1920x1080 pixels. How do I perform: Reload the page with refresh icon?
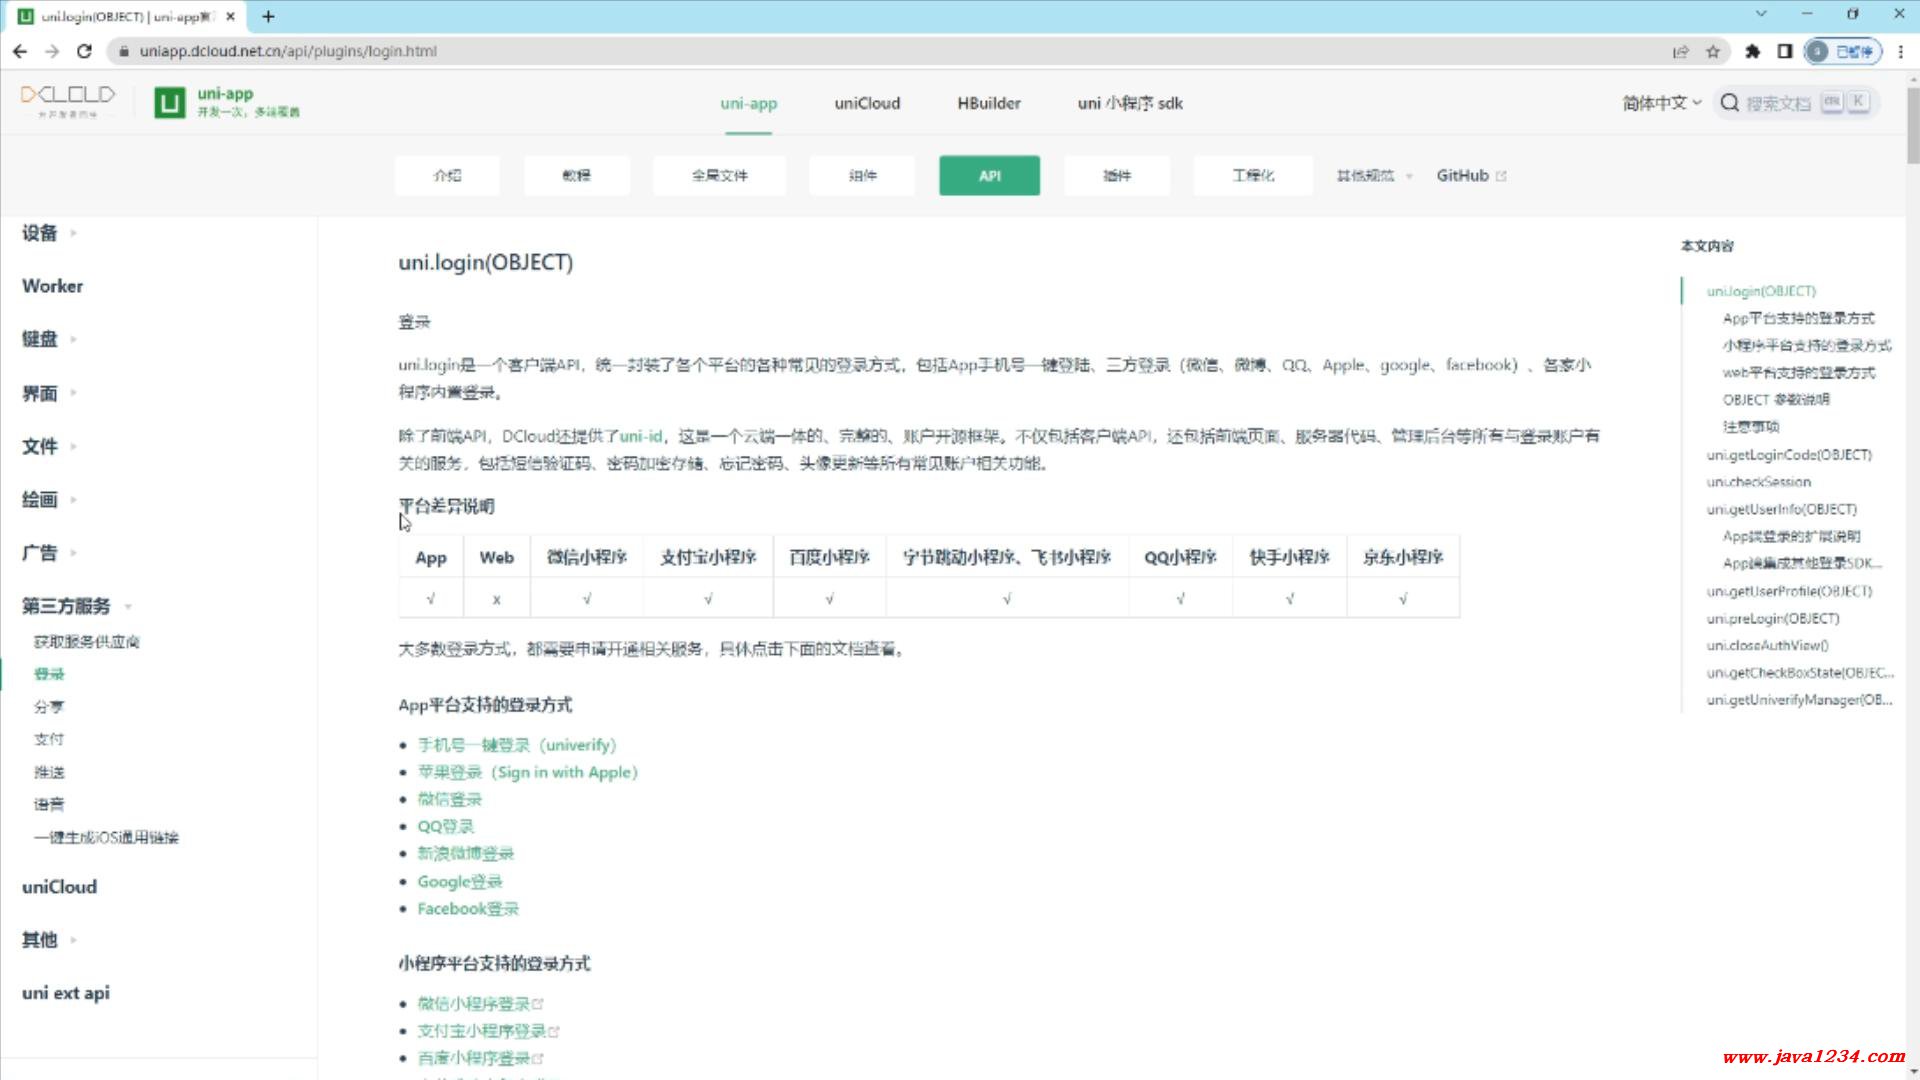85,51
